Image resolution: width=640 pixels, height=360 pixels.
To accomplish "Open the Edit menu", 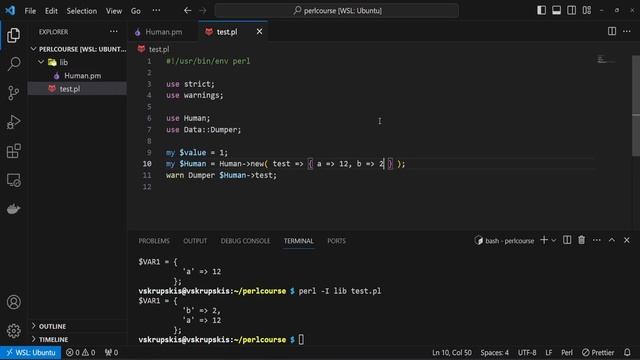I will [51, 11].
